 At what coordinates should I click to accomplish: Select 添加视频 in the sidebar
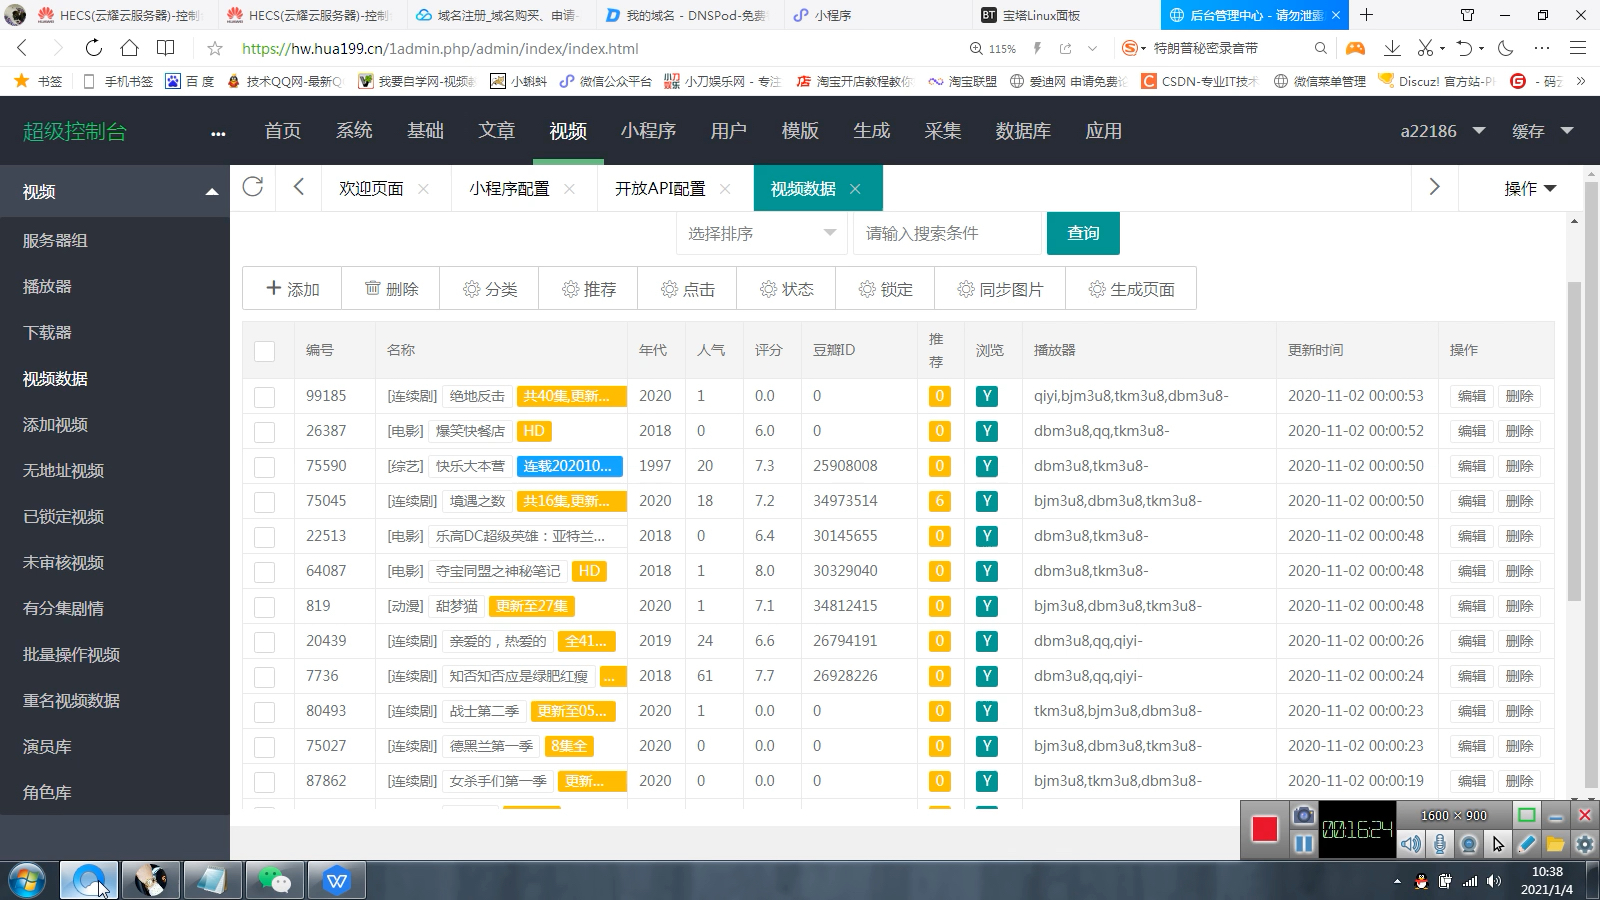(55, 425)
